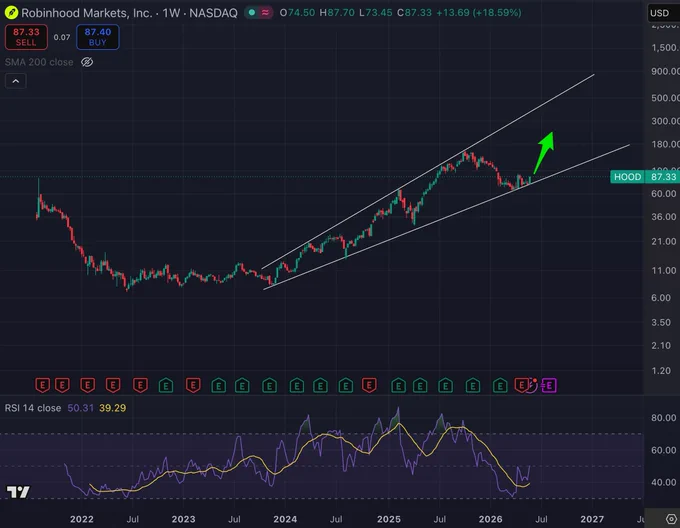680x528 pixels.
Task: Click the 36.00 price axis label
Action: (x=664, y=216)
